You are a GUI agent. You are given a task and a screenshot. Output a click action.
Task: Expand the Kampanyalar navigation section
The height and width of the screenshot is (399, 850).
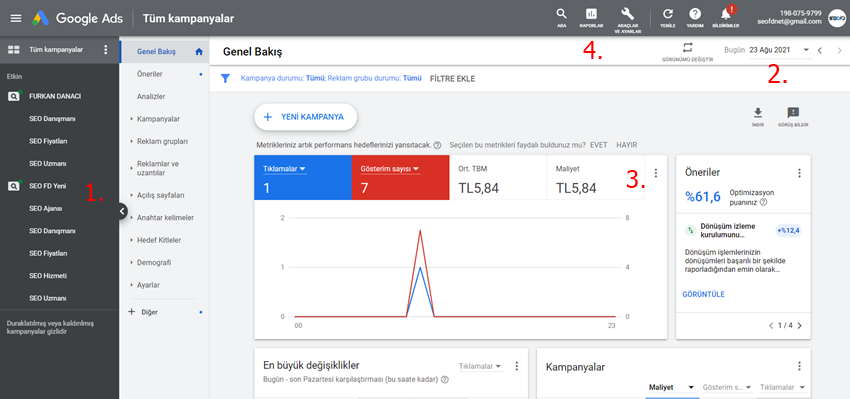pyautogui.click(x=158, y=119)
